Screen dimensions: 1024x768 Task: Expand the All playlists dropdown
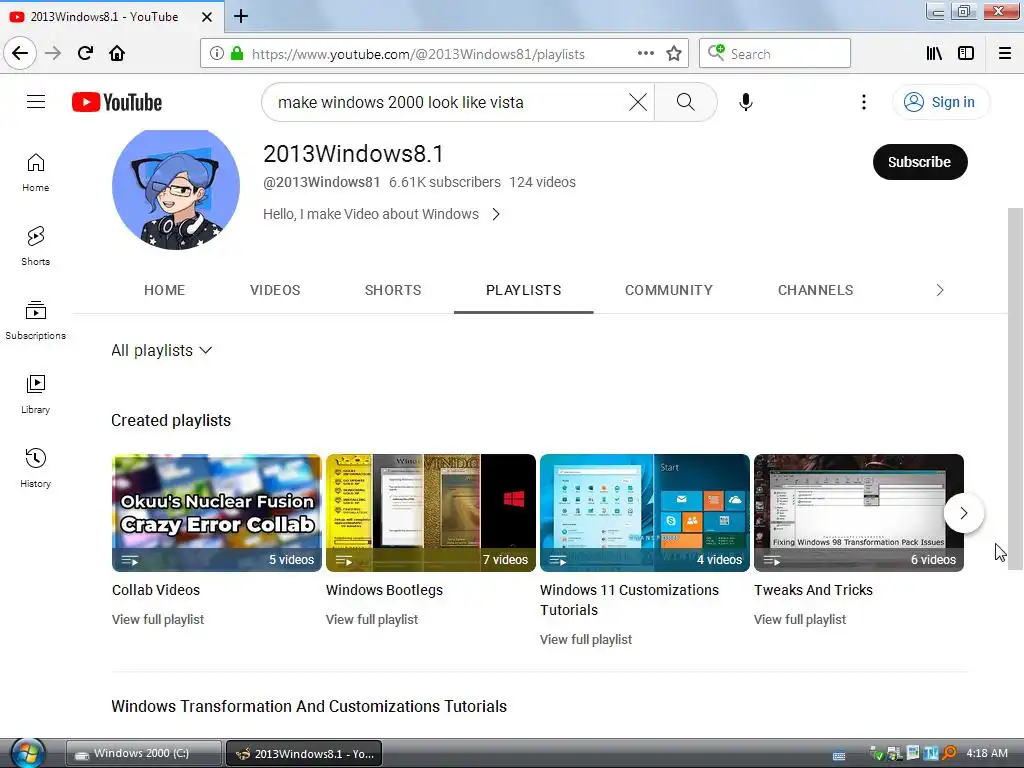(161, 351)
